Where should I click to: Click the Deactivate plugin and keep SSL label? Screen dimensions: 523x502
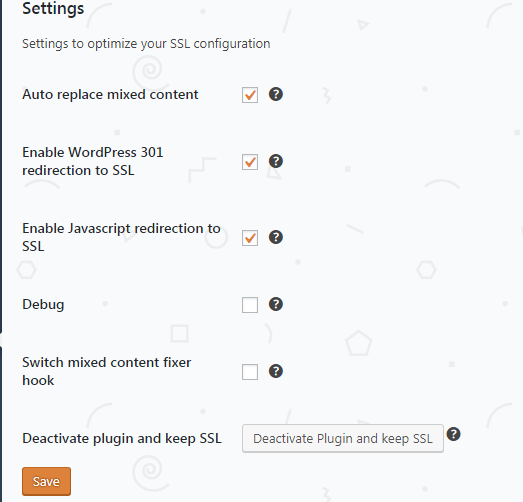[122, 439]
